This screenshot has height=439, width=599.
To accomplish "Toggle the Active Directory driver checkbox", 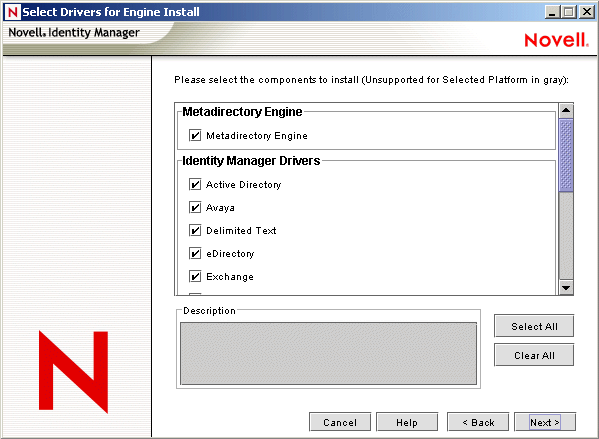I will 195,185.
